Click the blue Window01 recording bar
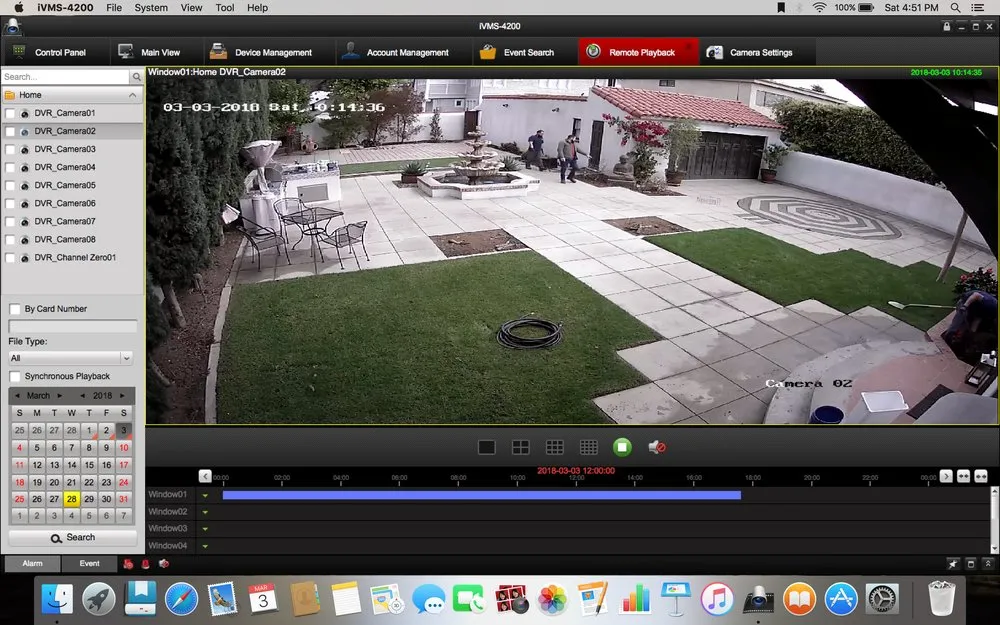Viewport: 1000px width, 625px height. (481, 495)
